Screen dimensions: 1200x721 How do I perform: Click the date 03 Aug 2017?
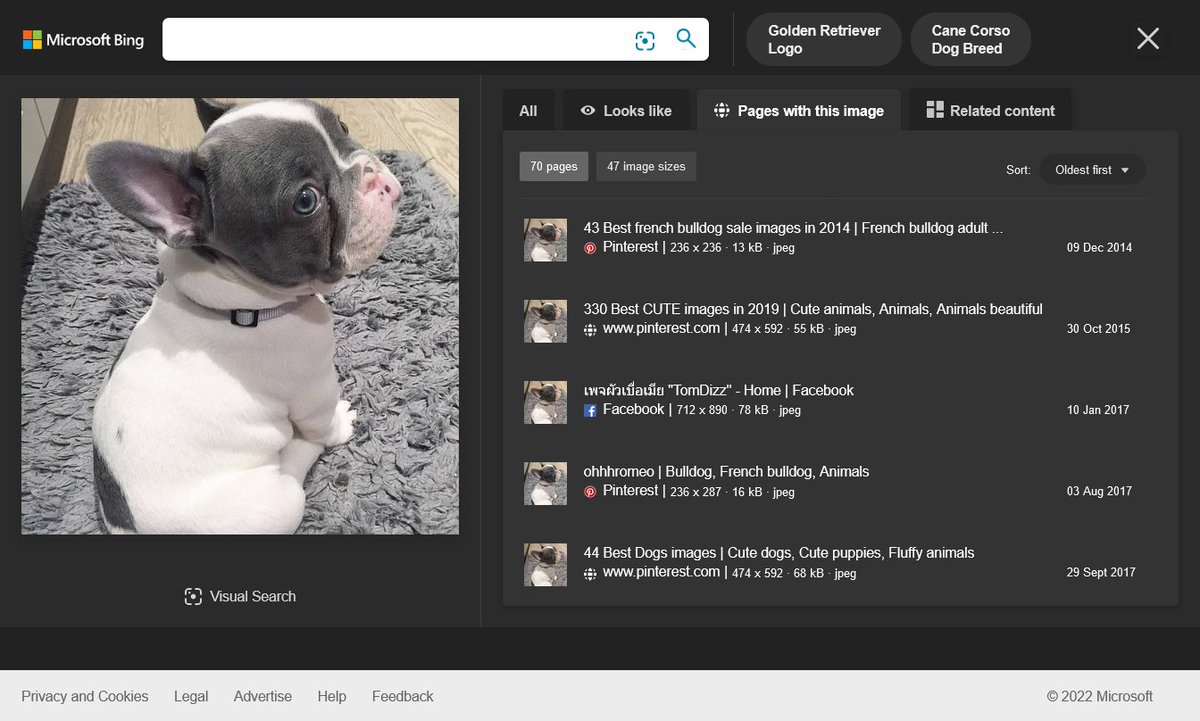pos(1099,492)
